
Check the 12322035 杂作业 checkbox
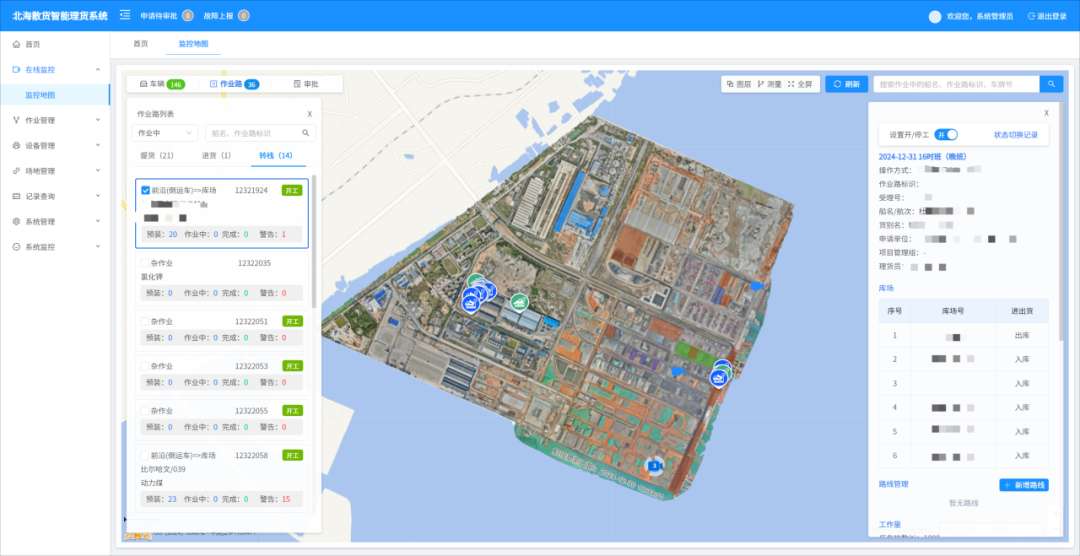point(146,264)
